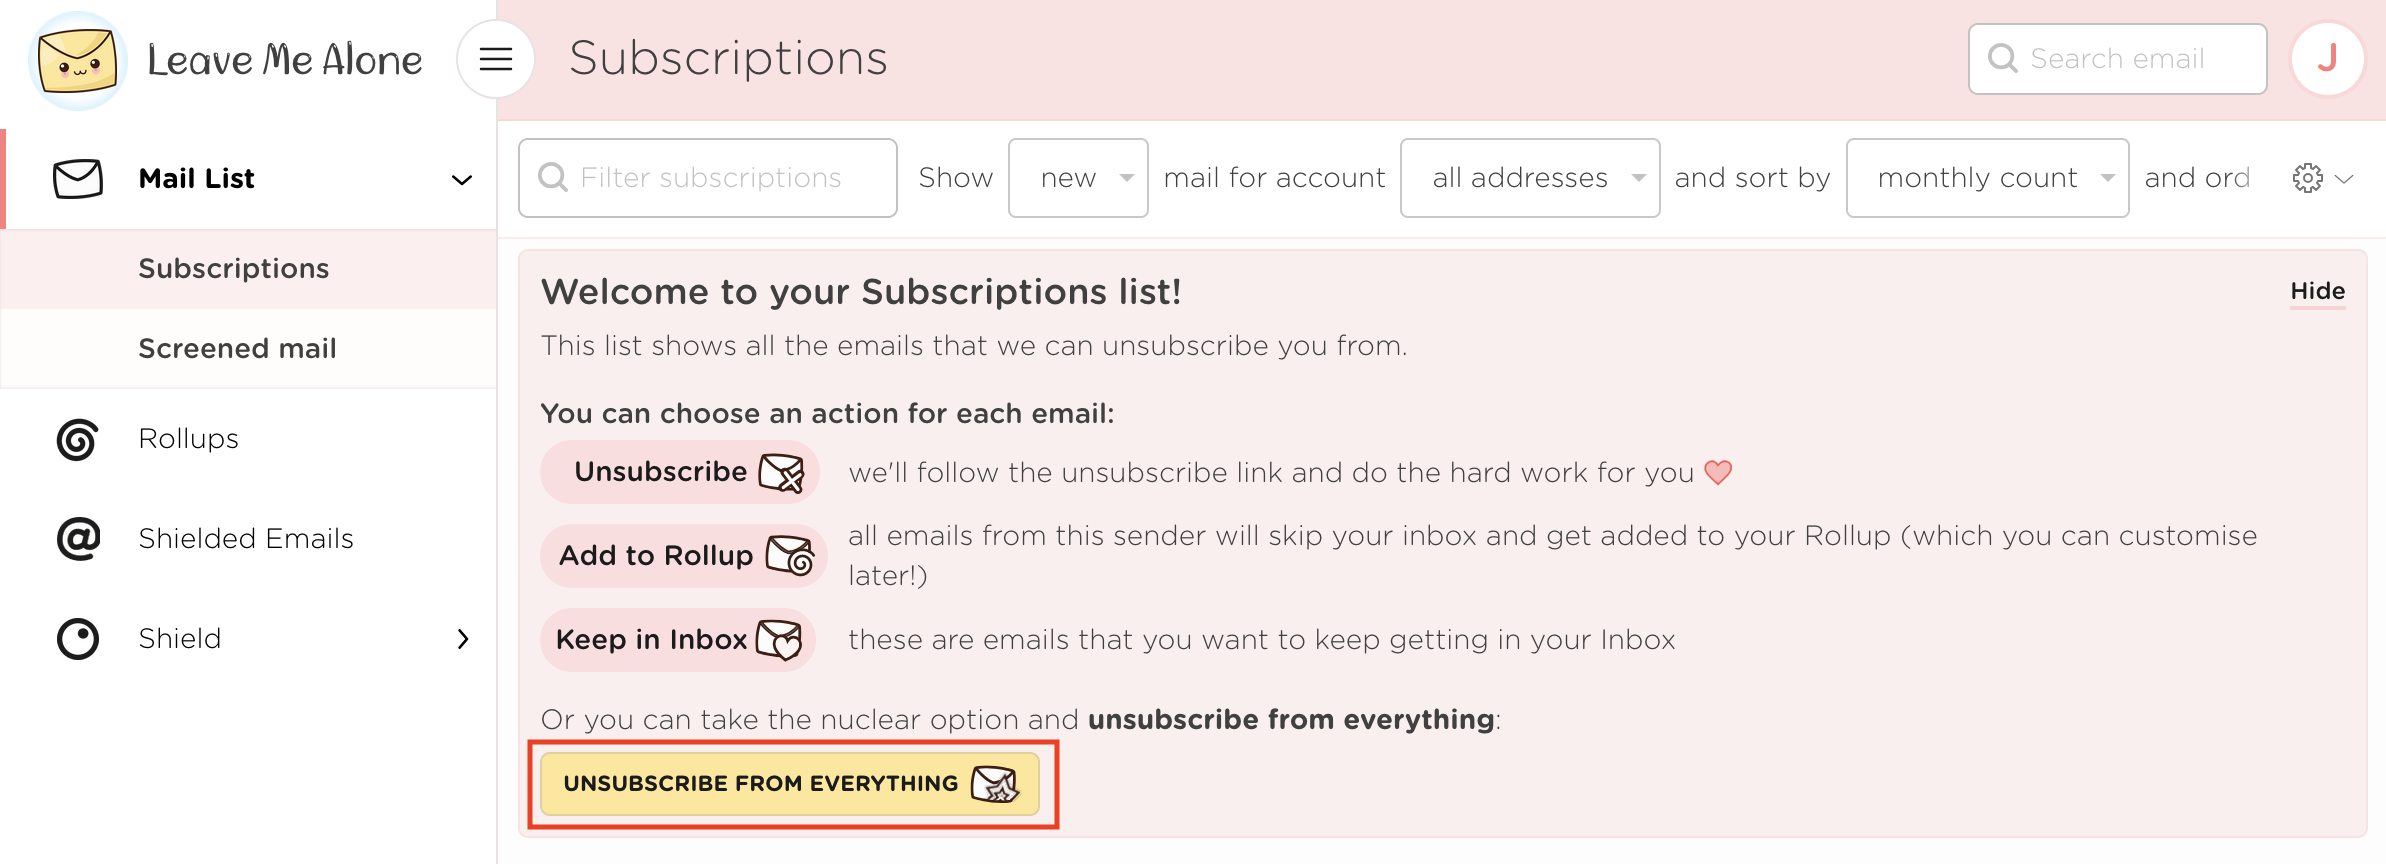
Task: Open the 'monthly count' sort dropdown
Action: [x=1987, y=178]
